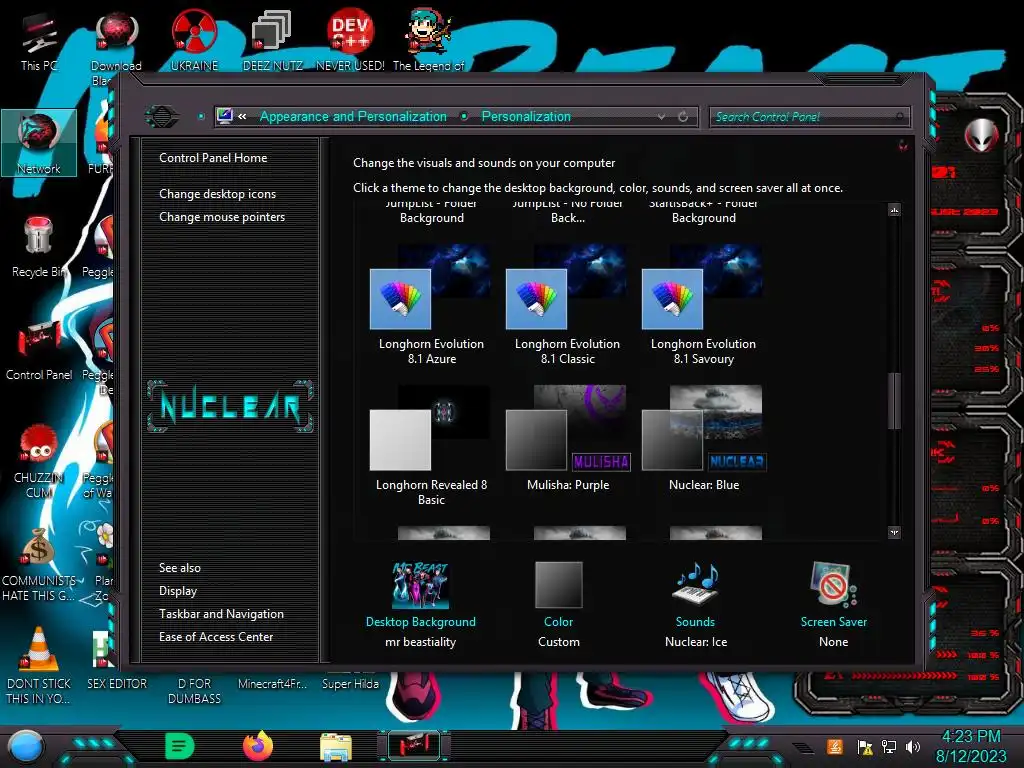Open COMMUNISTS HATE THIS G... money bag icon

[x=39, y=565]
